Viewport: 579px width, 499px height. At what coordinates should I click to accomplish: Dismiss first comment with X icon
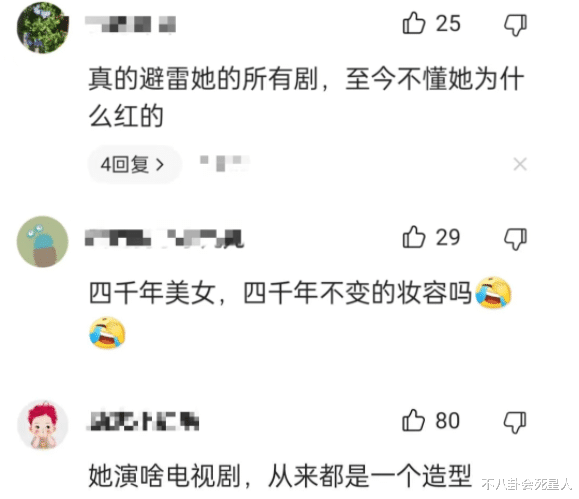coord(520,164)
